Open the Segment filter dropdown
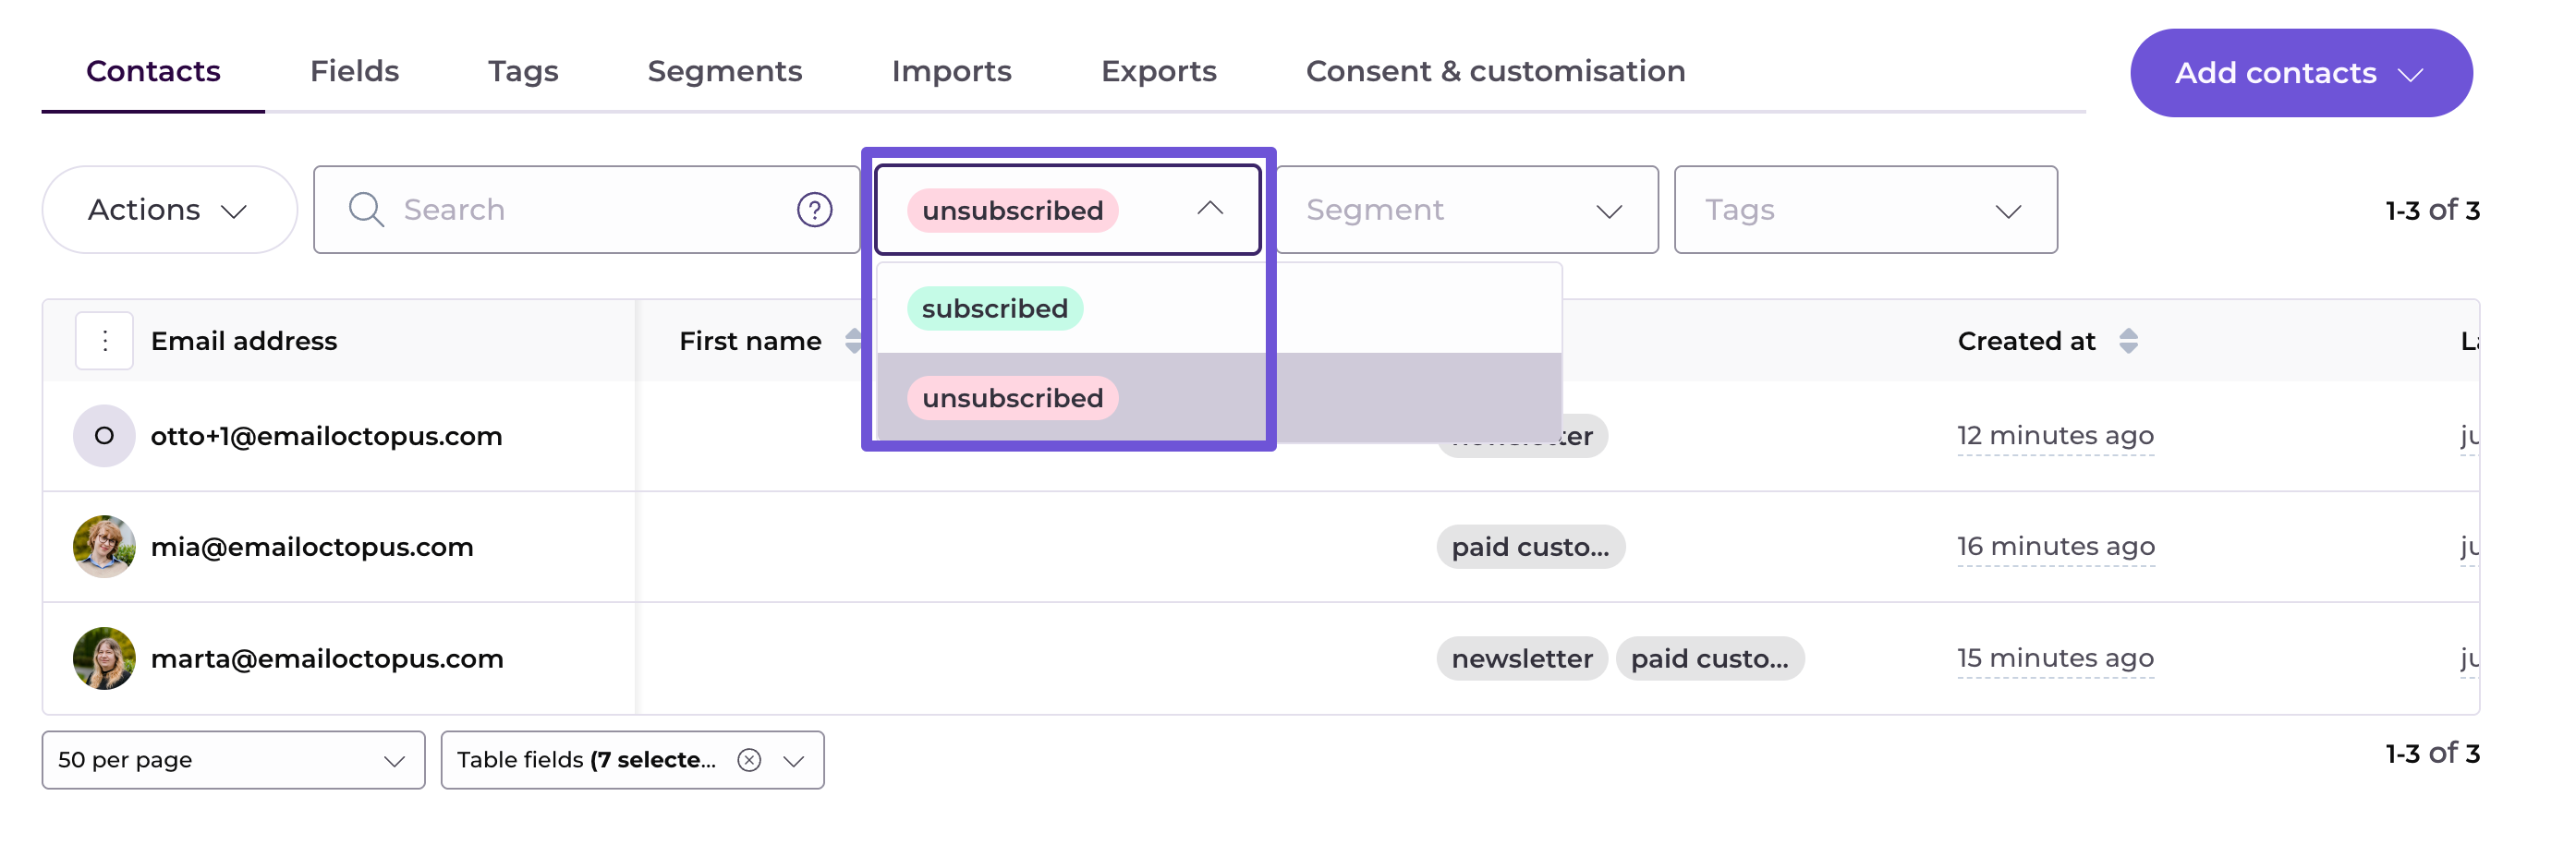Image resolution: width=2576 pixels, height=857 pixels. pos(1466,210)
